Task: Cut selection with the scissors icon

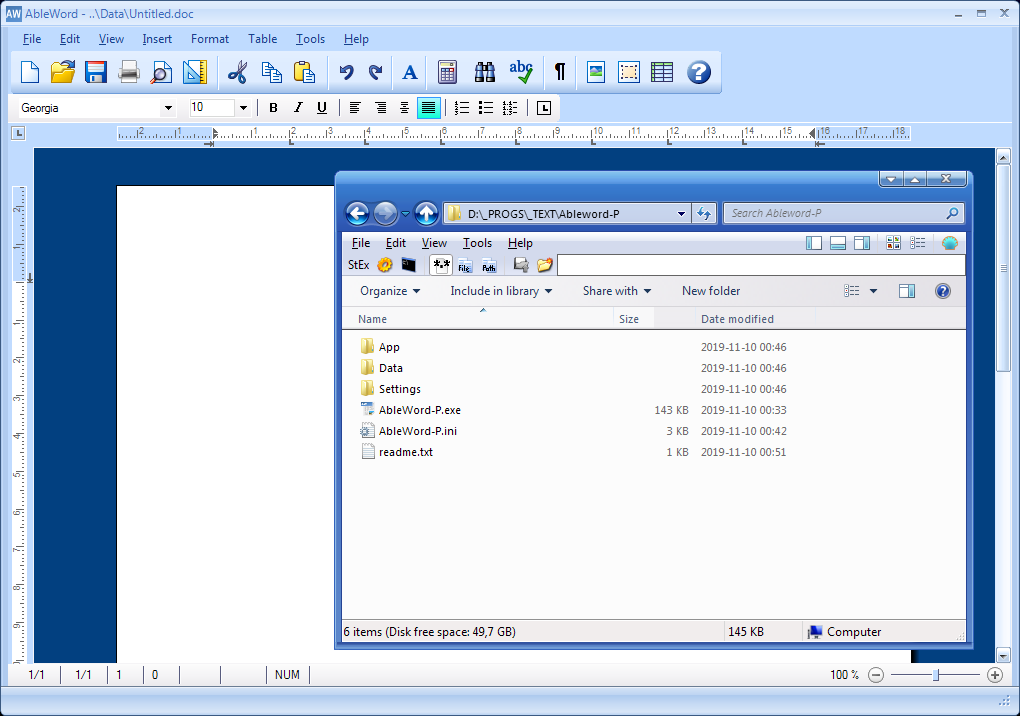Action: pos(237,72)
